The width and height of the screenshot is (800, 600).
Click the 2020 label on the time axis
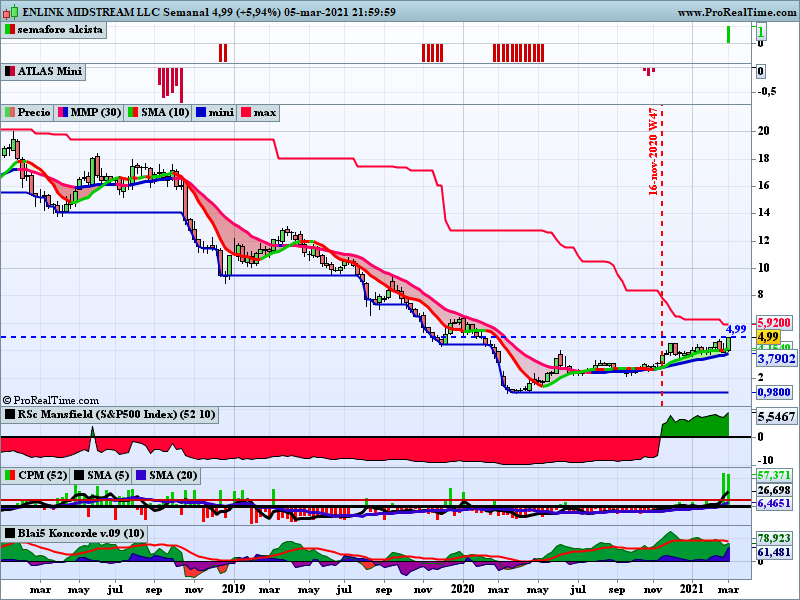464,589
